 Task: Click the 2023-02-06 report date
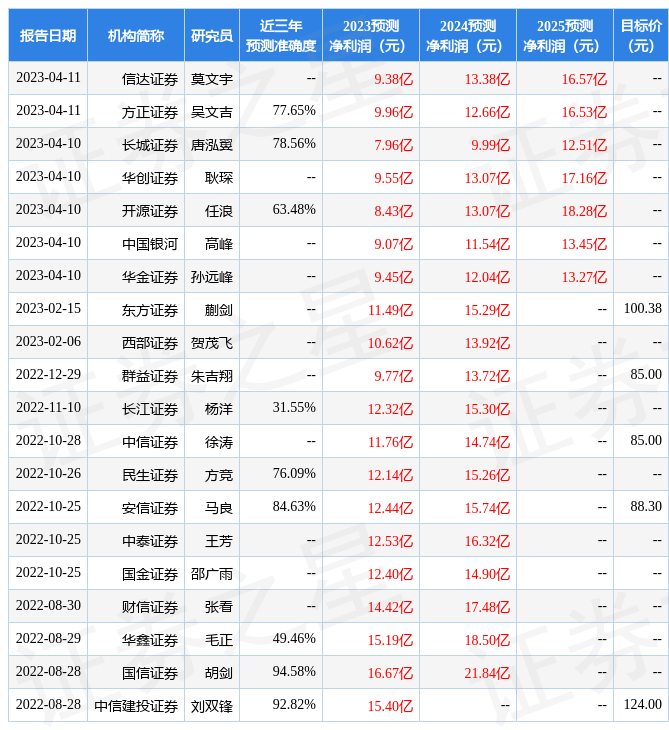pos(48,341)
